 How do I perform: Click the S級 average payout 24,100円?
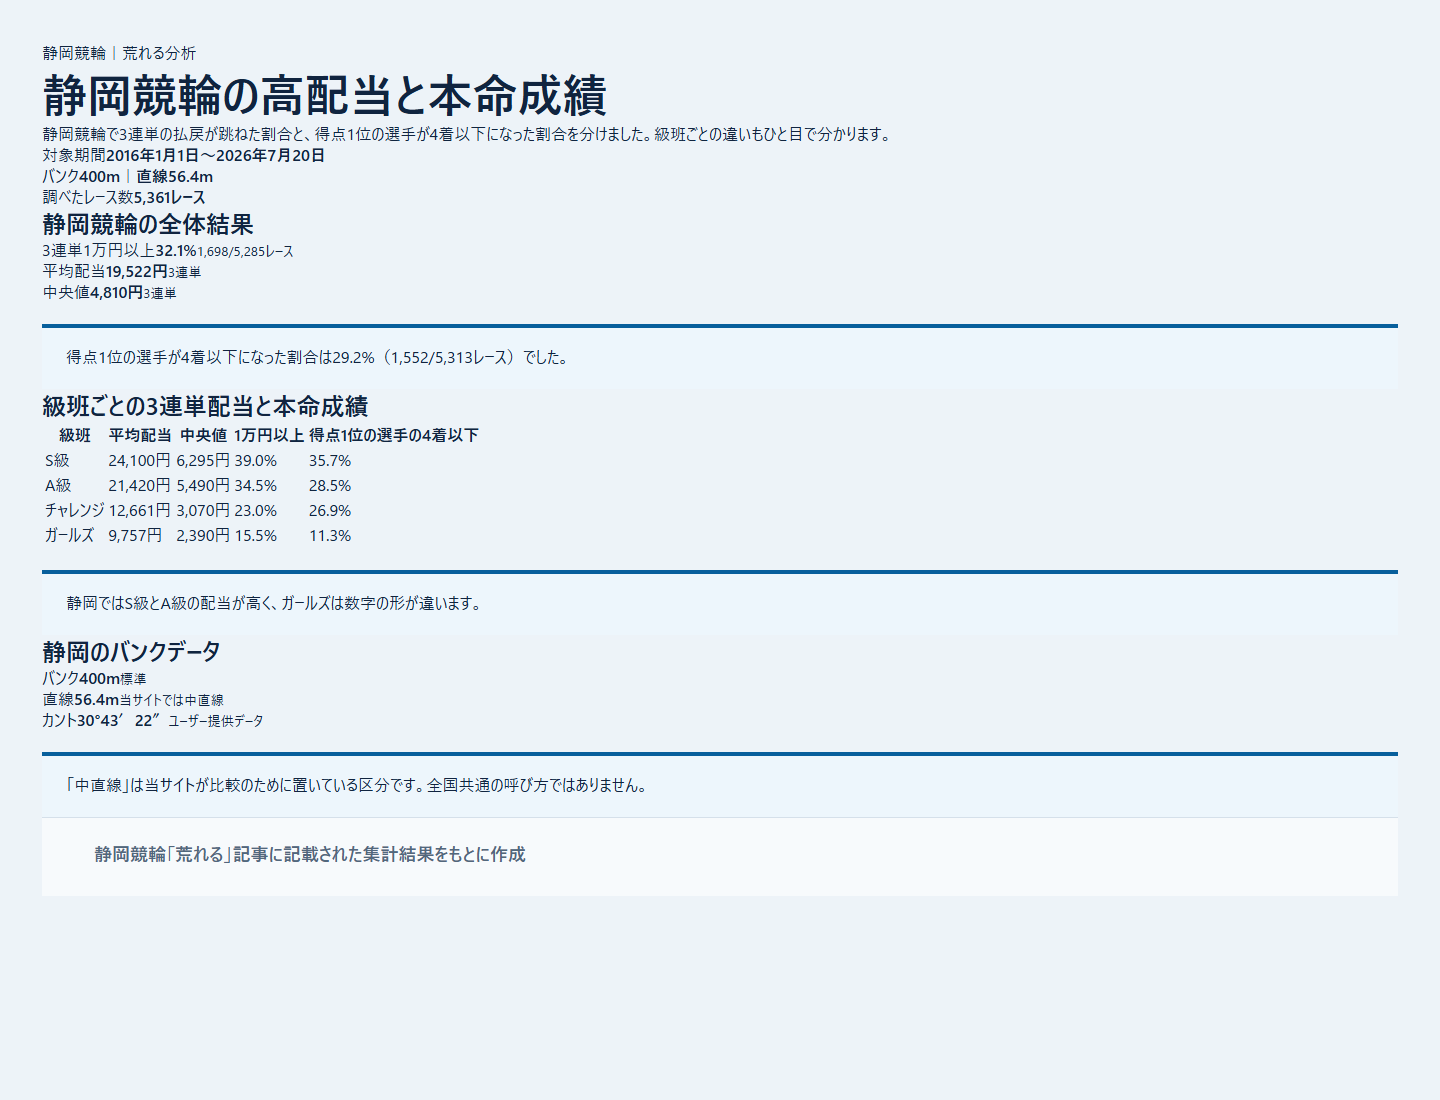[140, 461]
